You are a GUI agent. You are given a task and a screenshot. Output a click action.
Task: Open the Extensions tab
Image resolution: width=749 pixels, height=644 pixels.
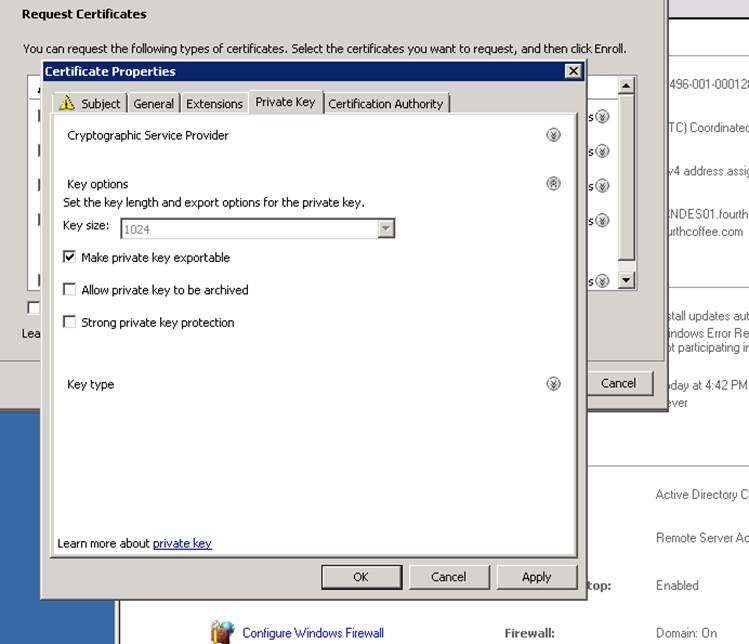[214, 104]
